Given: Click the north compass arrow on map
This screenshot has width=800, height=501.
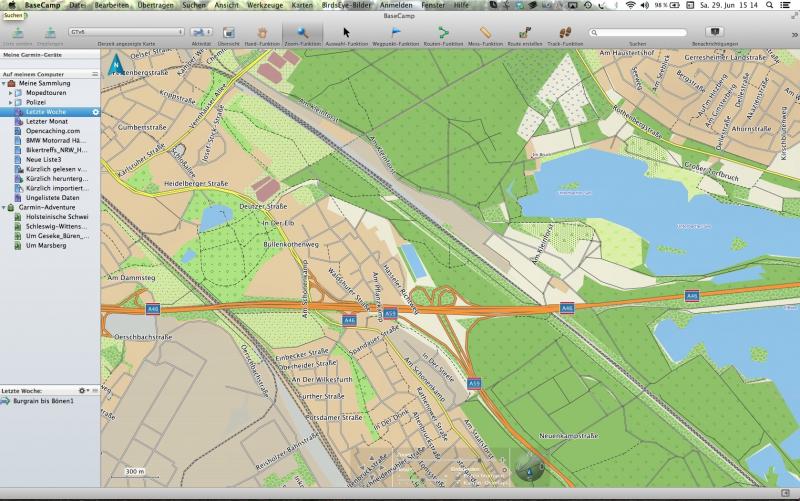Looking at the screenshot, I should coord(118,68).
